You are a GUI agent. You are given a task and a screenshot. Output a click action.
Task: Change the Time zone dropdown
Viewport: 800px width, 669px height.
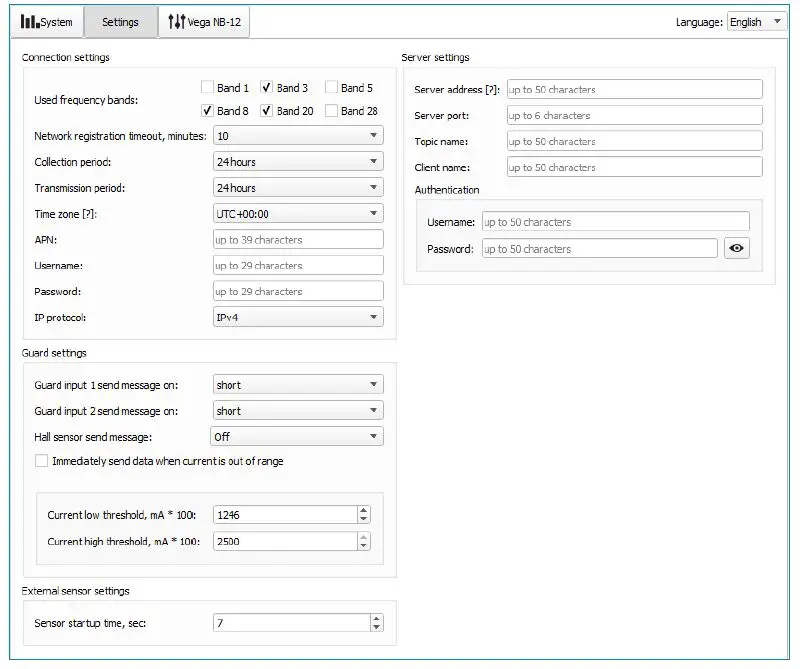click(x=298, y=214)
